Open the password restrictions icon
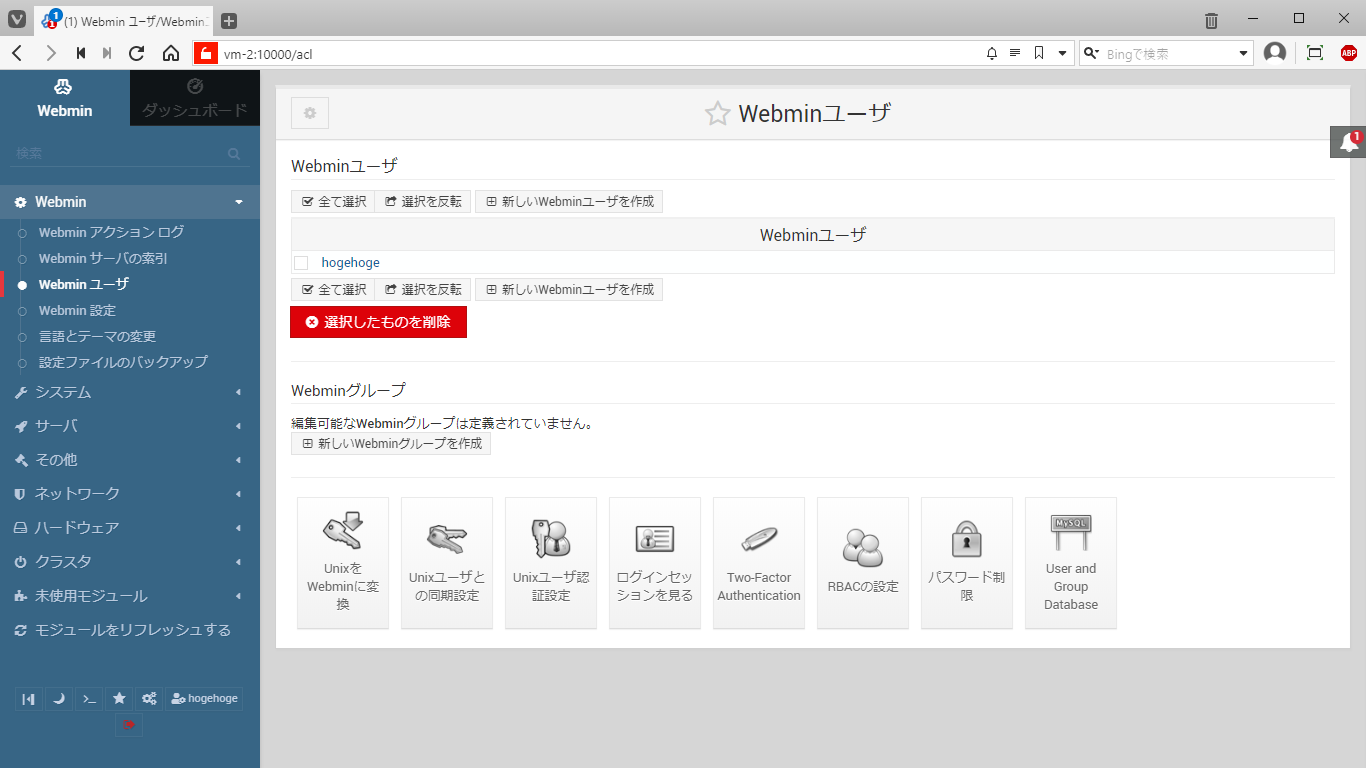Image resolution: width=1366 pixels, height=768 pixels. point(967,563)
